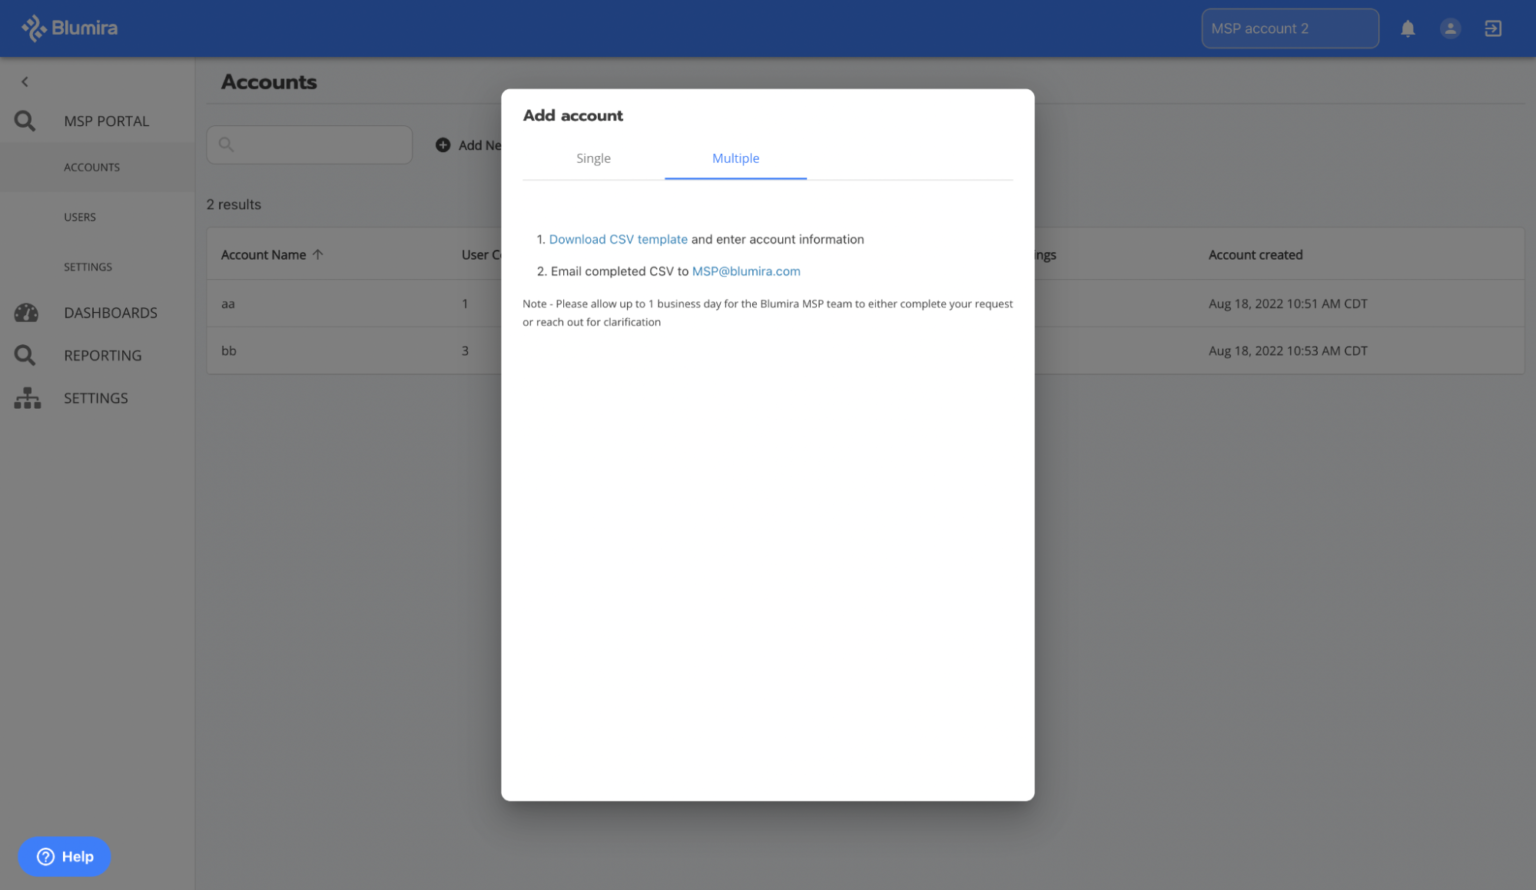Select the MSP Portal magnifier icon
The image size is (1536, 890).
pyautogui.click(x=24, y=120)
